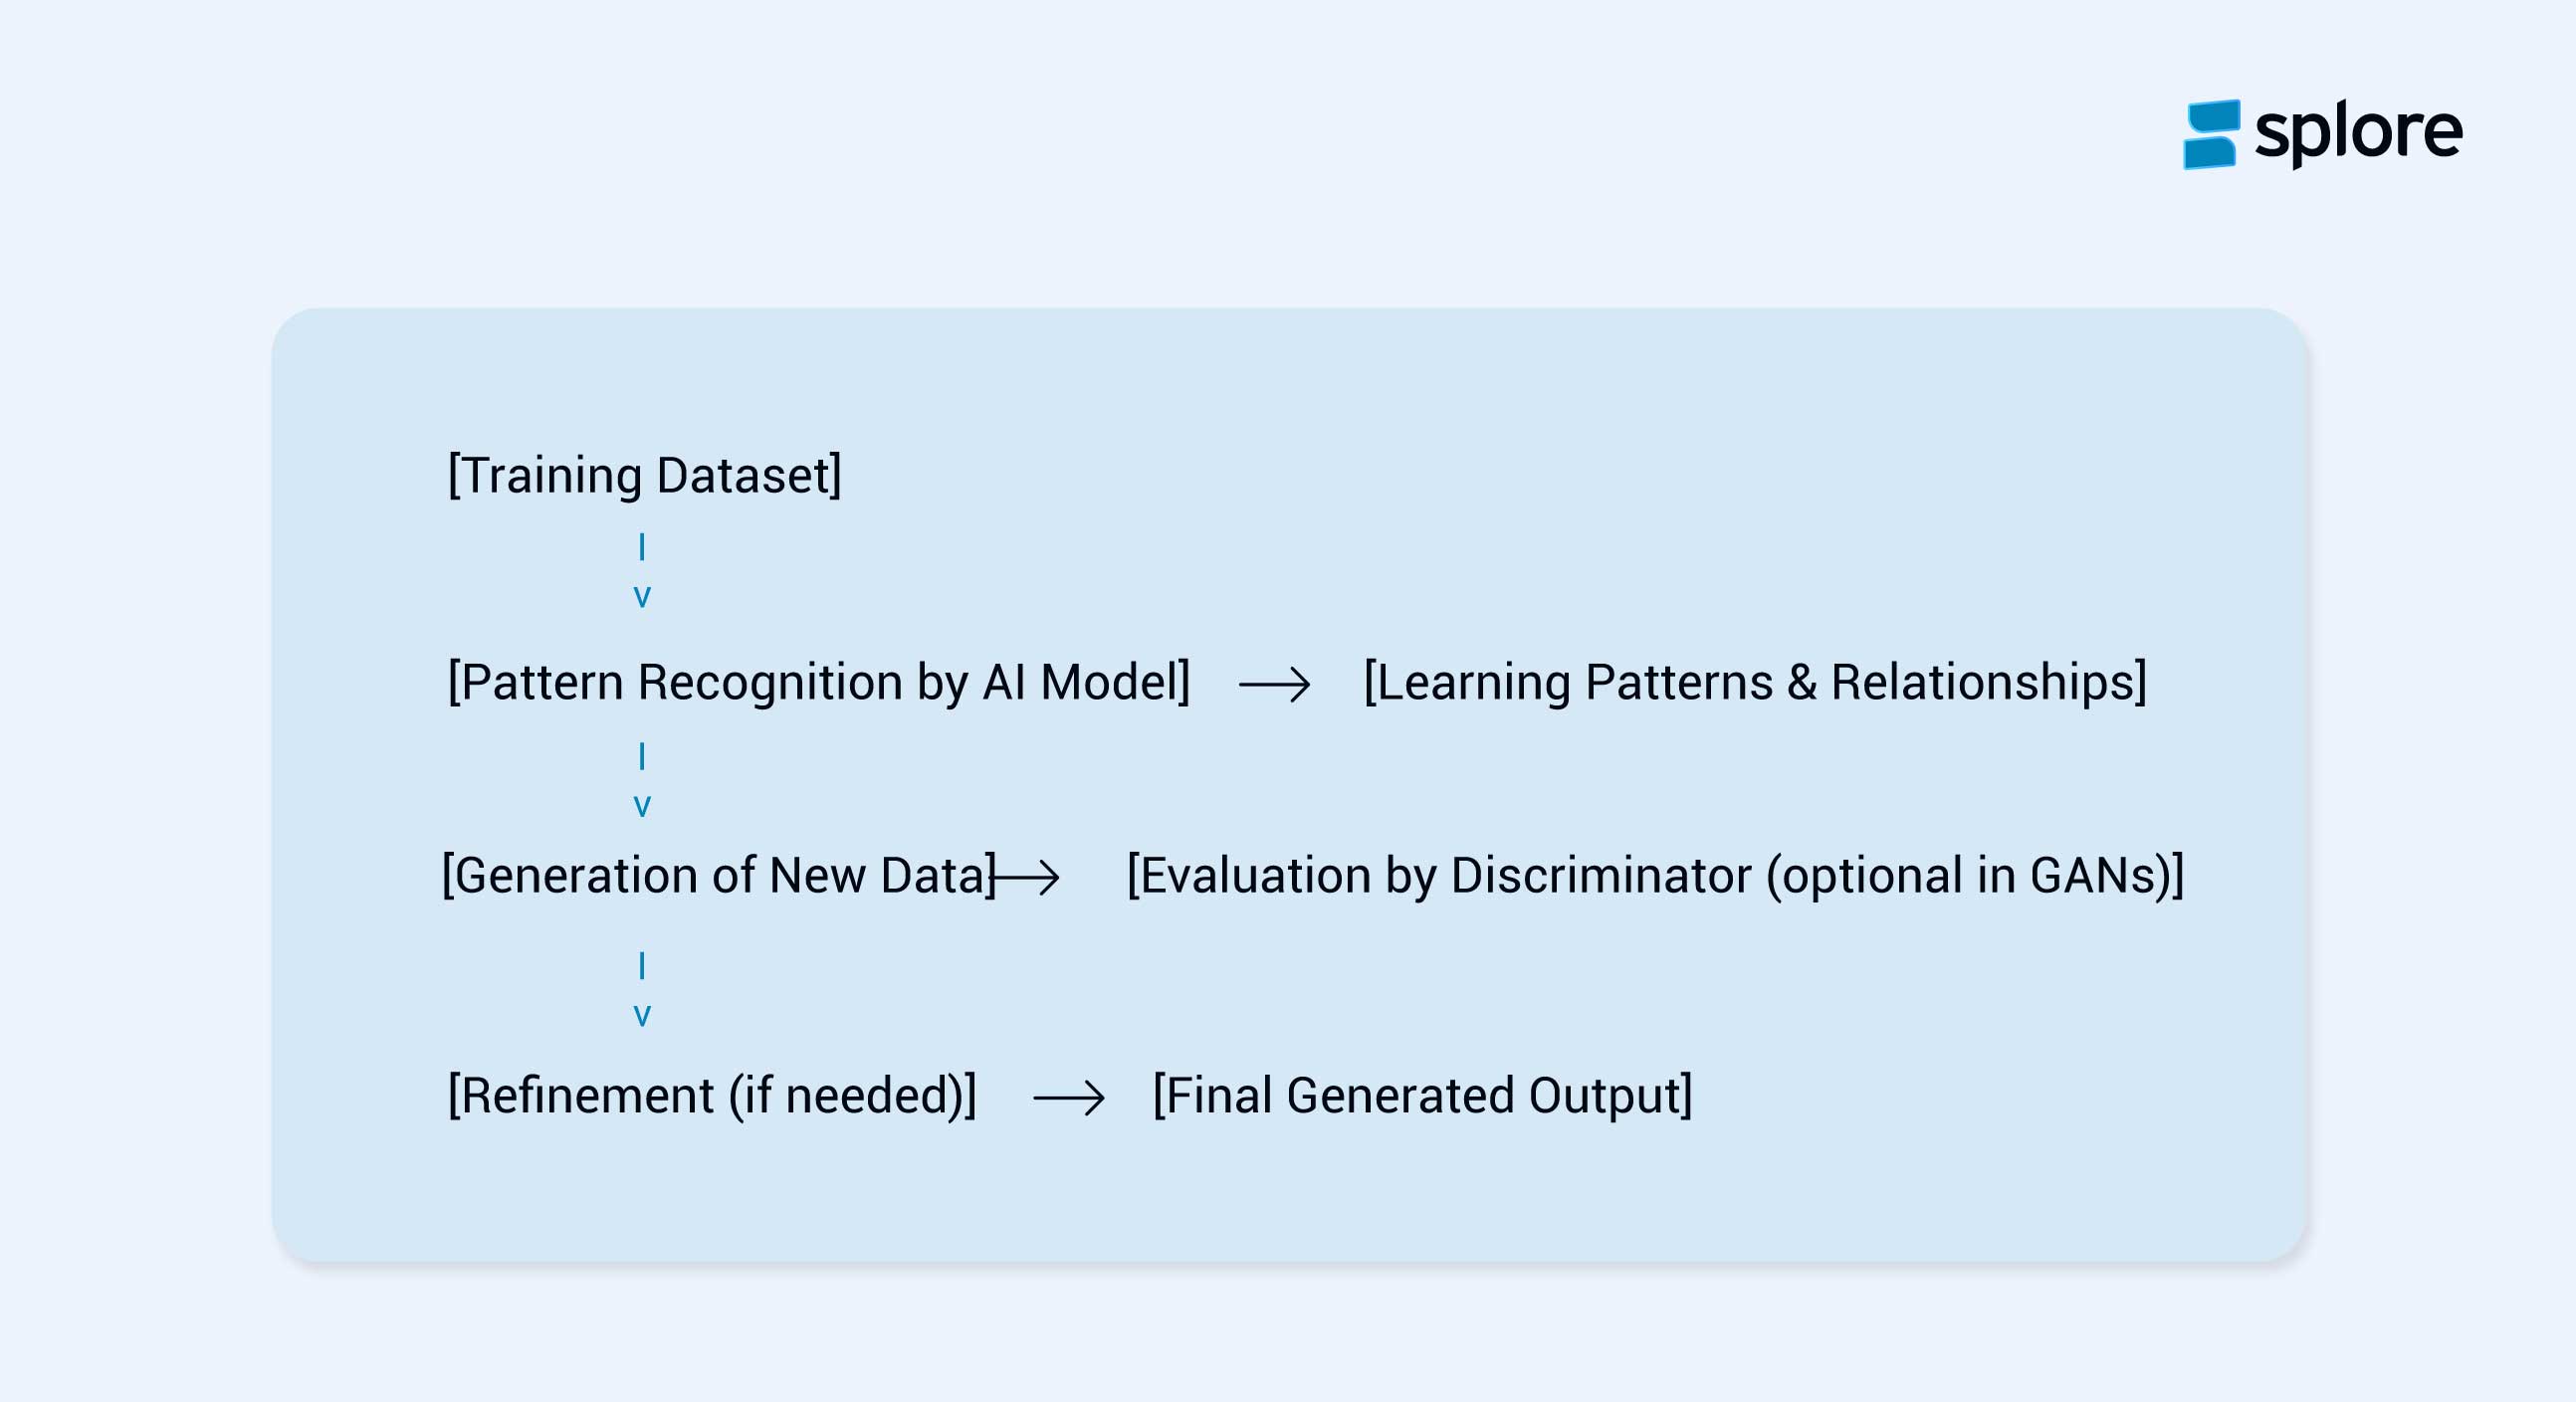Click the arrow after Generation of New Data
The width and height of the screenshot is (2576, 1402).
point(1026,878)
